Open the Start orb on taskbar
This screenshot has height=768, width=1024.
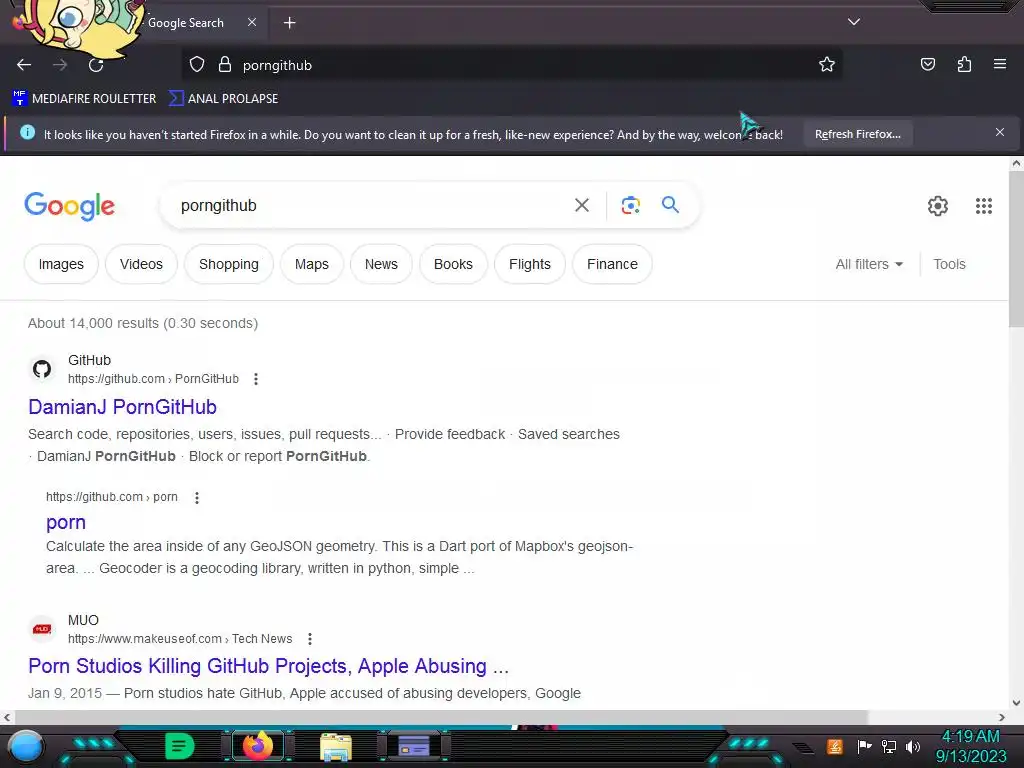(x=26, y=746)
